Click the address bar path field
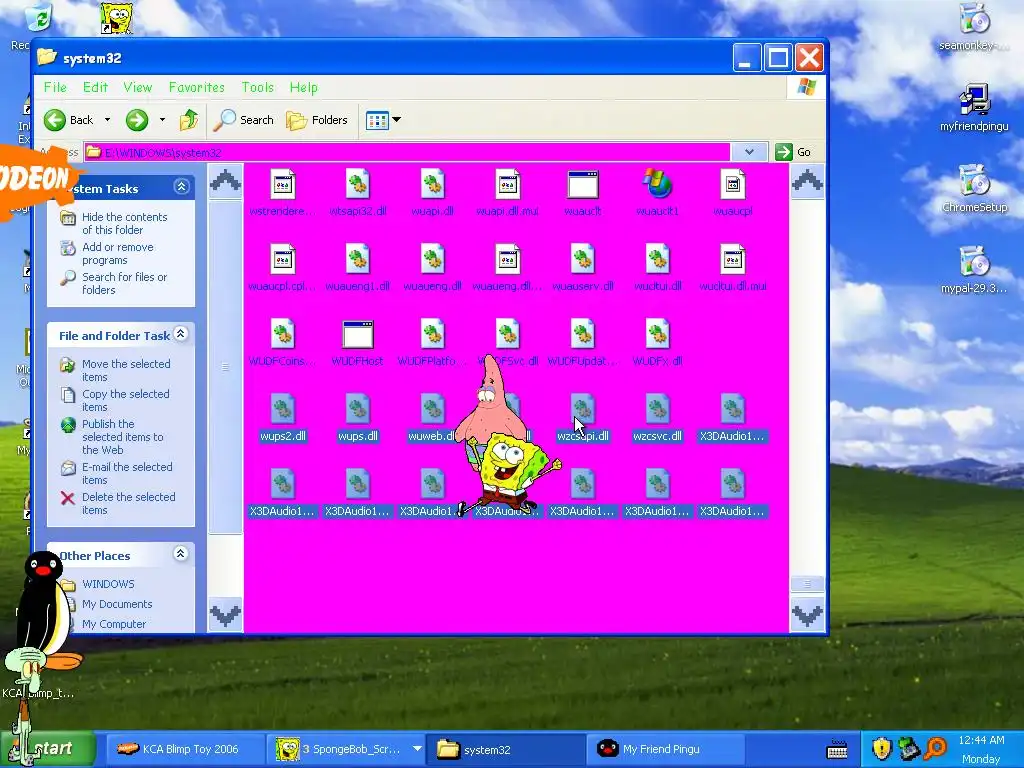1024x768 pixels. [x=408, y=152]
